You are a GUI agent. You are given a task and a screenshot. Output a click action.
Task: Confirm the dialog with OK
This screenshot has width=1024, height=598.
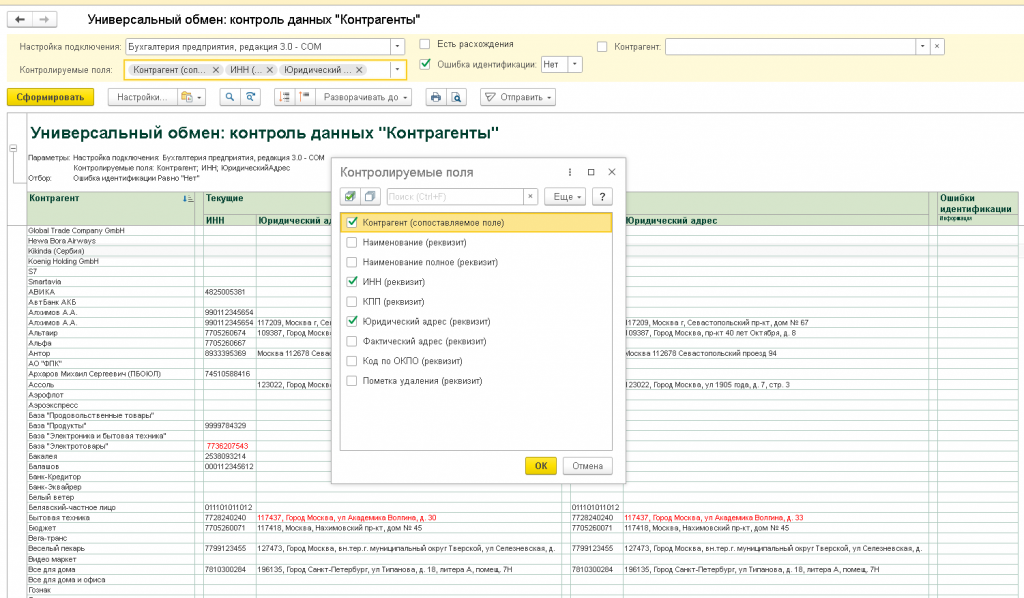(x=541, y=466)
